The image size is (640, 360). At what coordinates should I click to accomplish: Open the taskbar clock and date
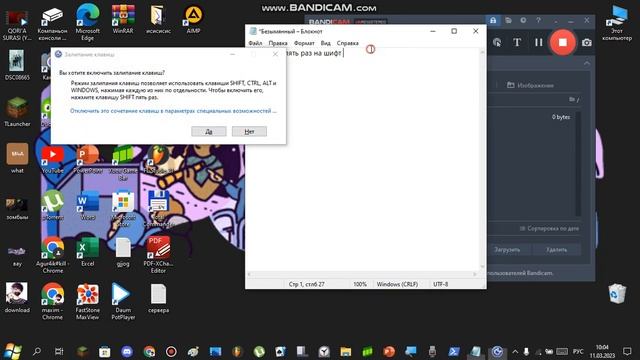pos(602,351)
